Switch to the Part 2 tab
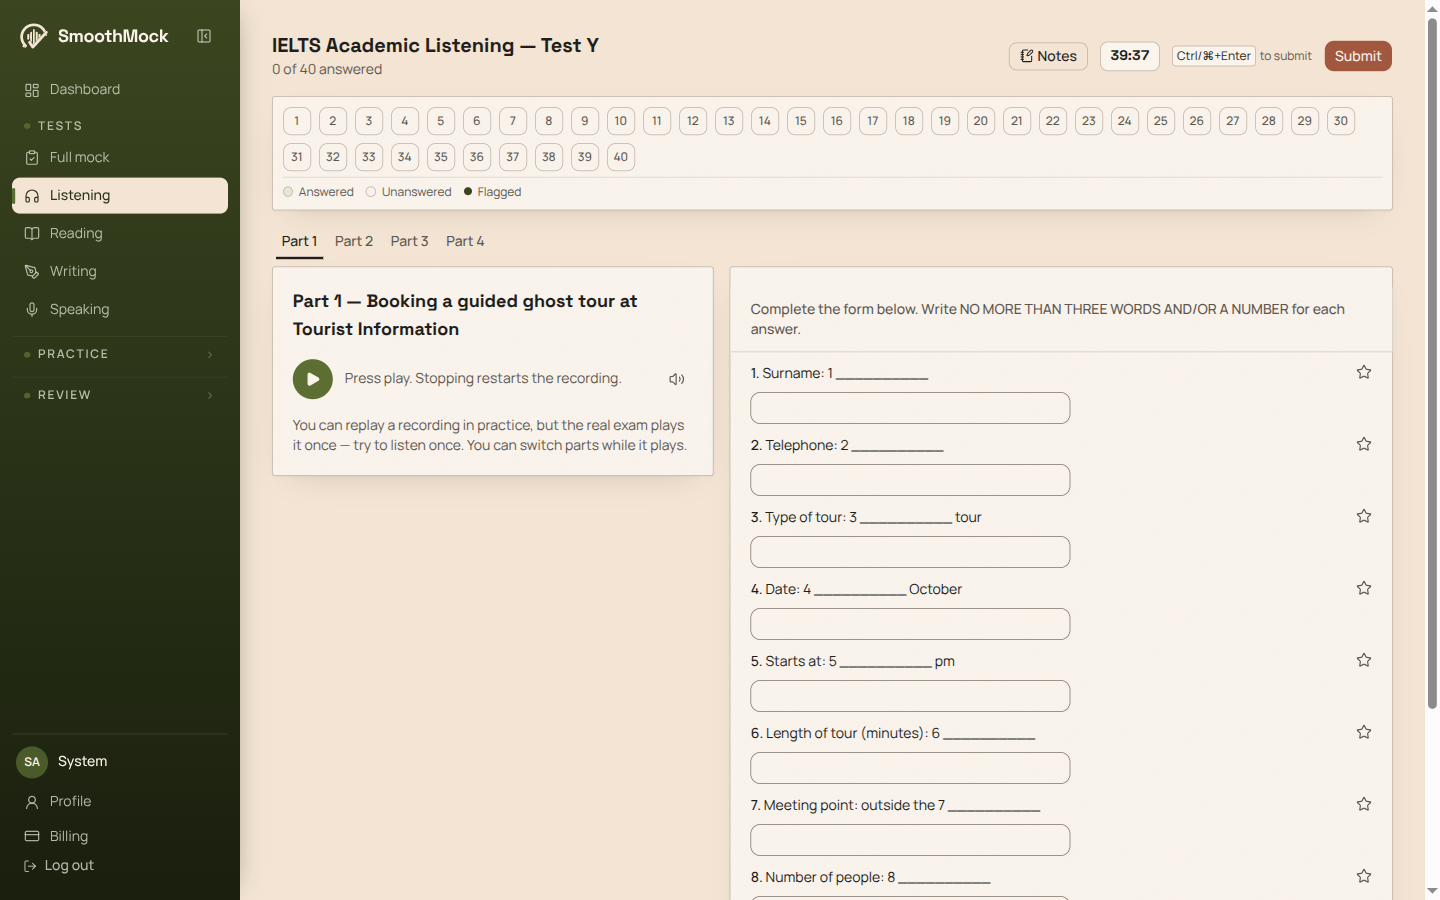This screenshot has width=1440, height=900. (354, 242)
